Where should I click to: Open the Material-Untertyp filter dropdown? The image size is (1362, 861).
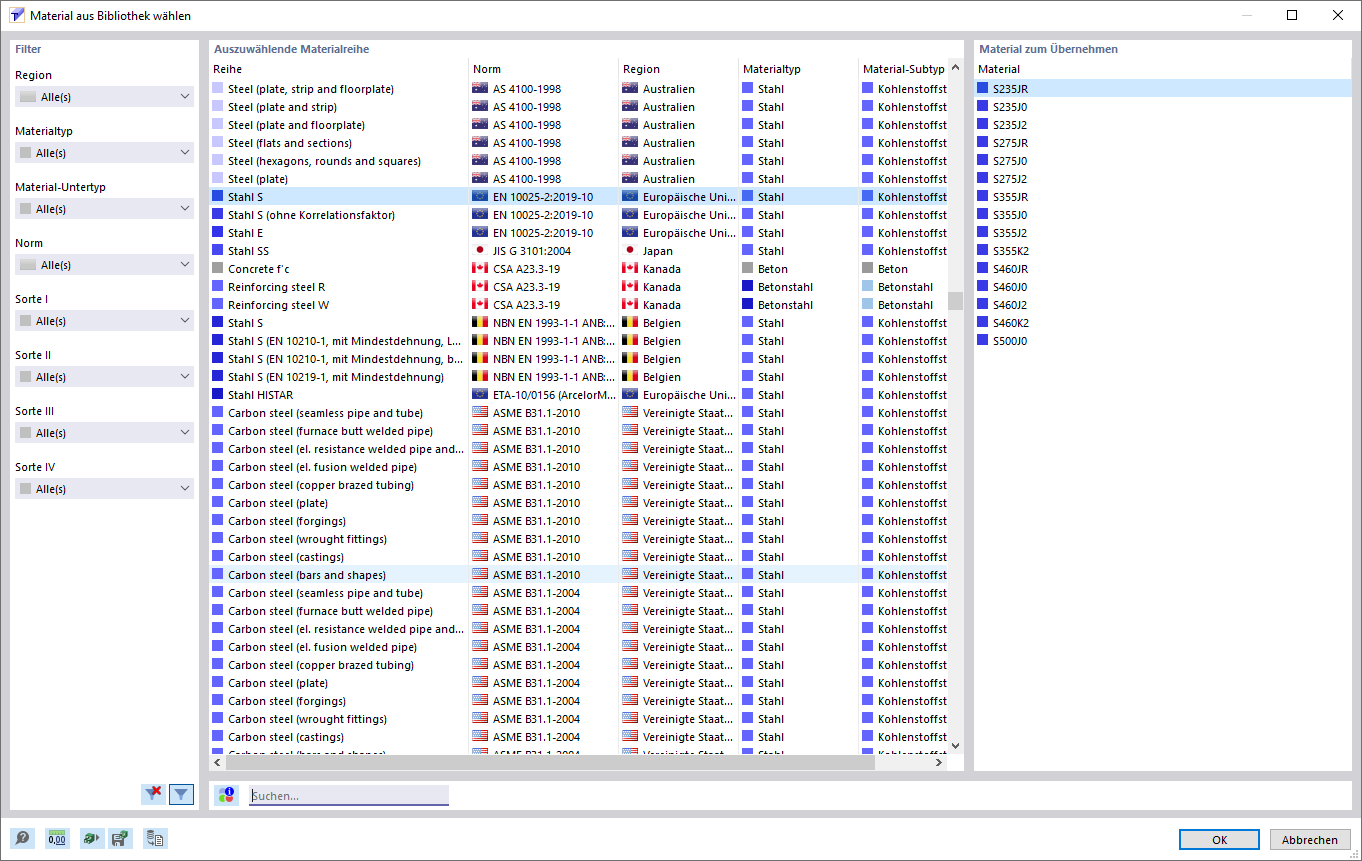[104, 209]
